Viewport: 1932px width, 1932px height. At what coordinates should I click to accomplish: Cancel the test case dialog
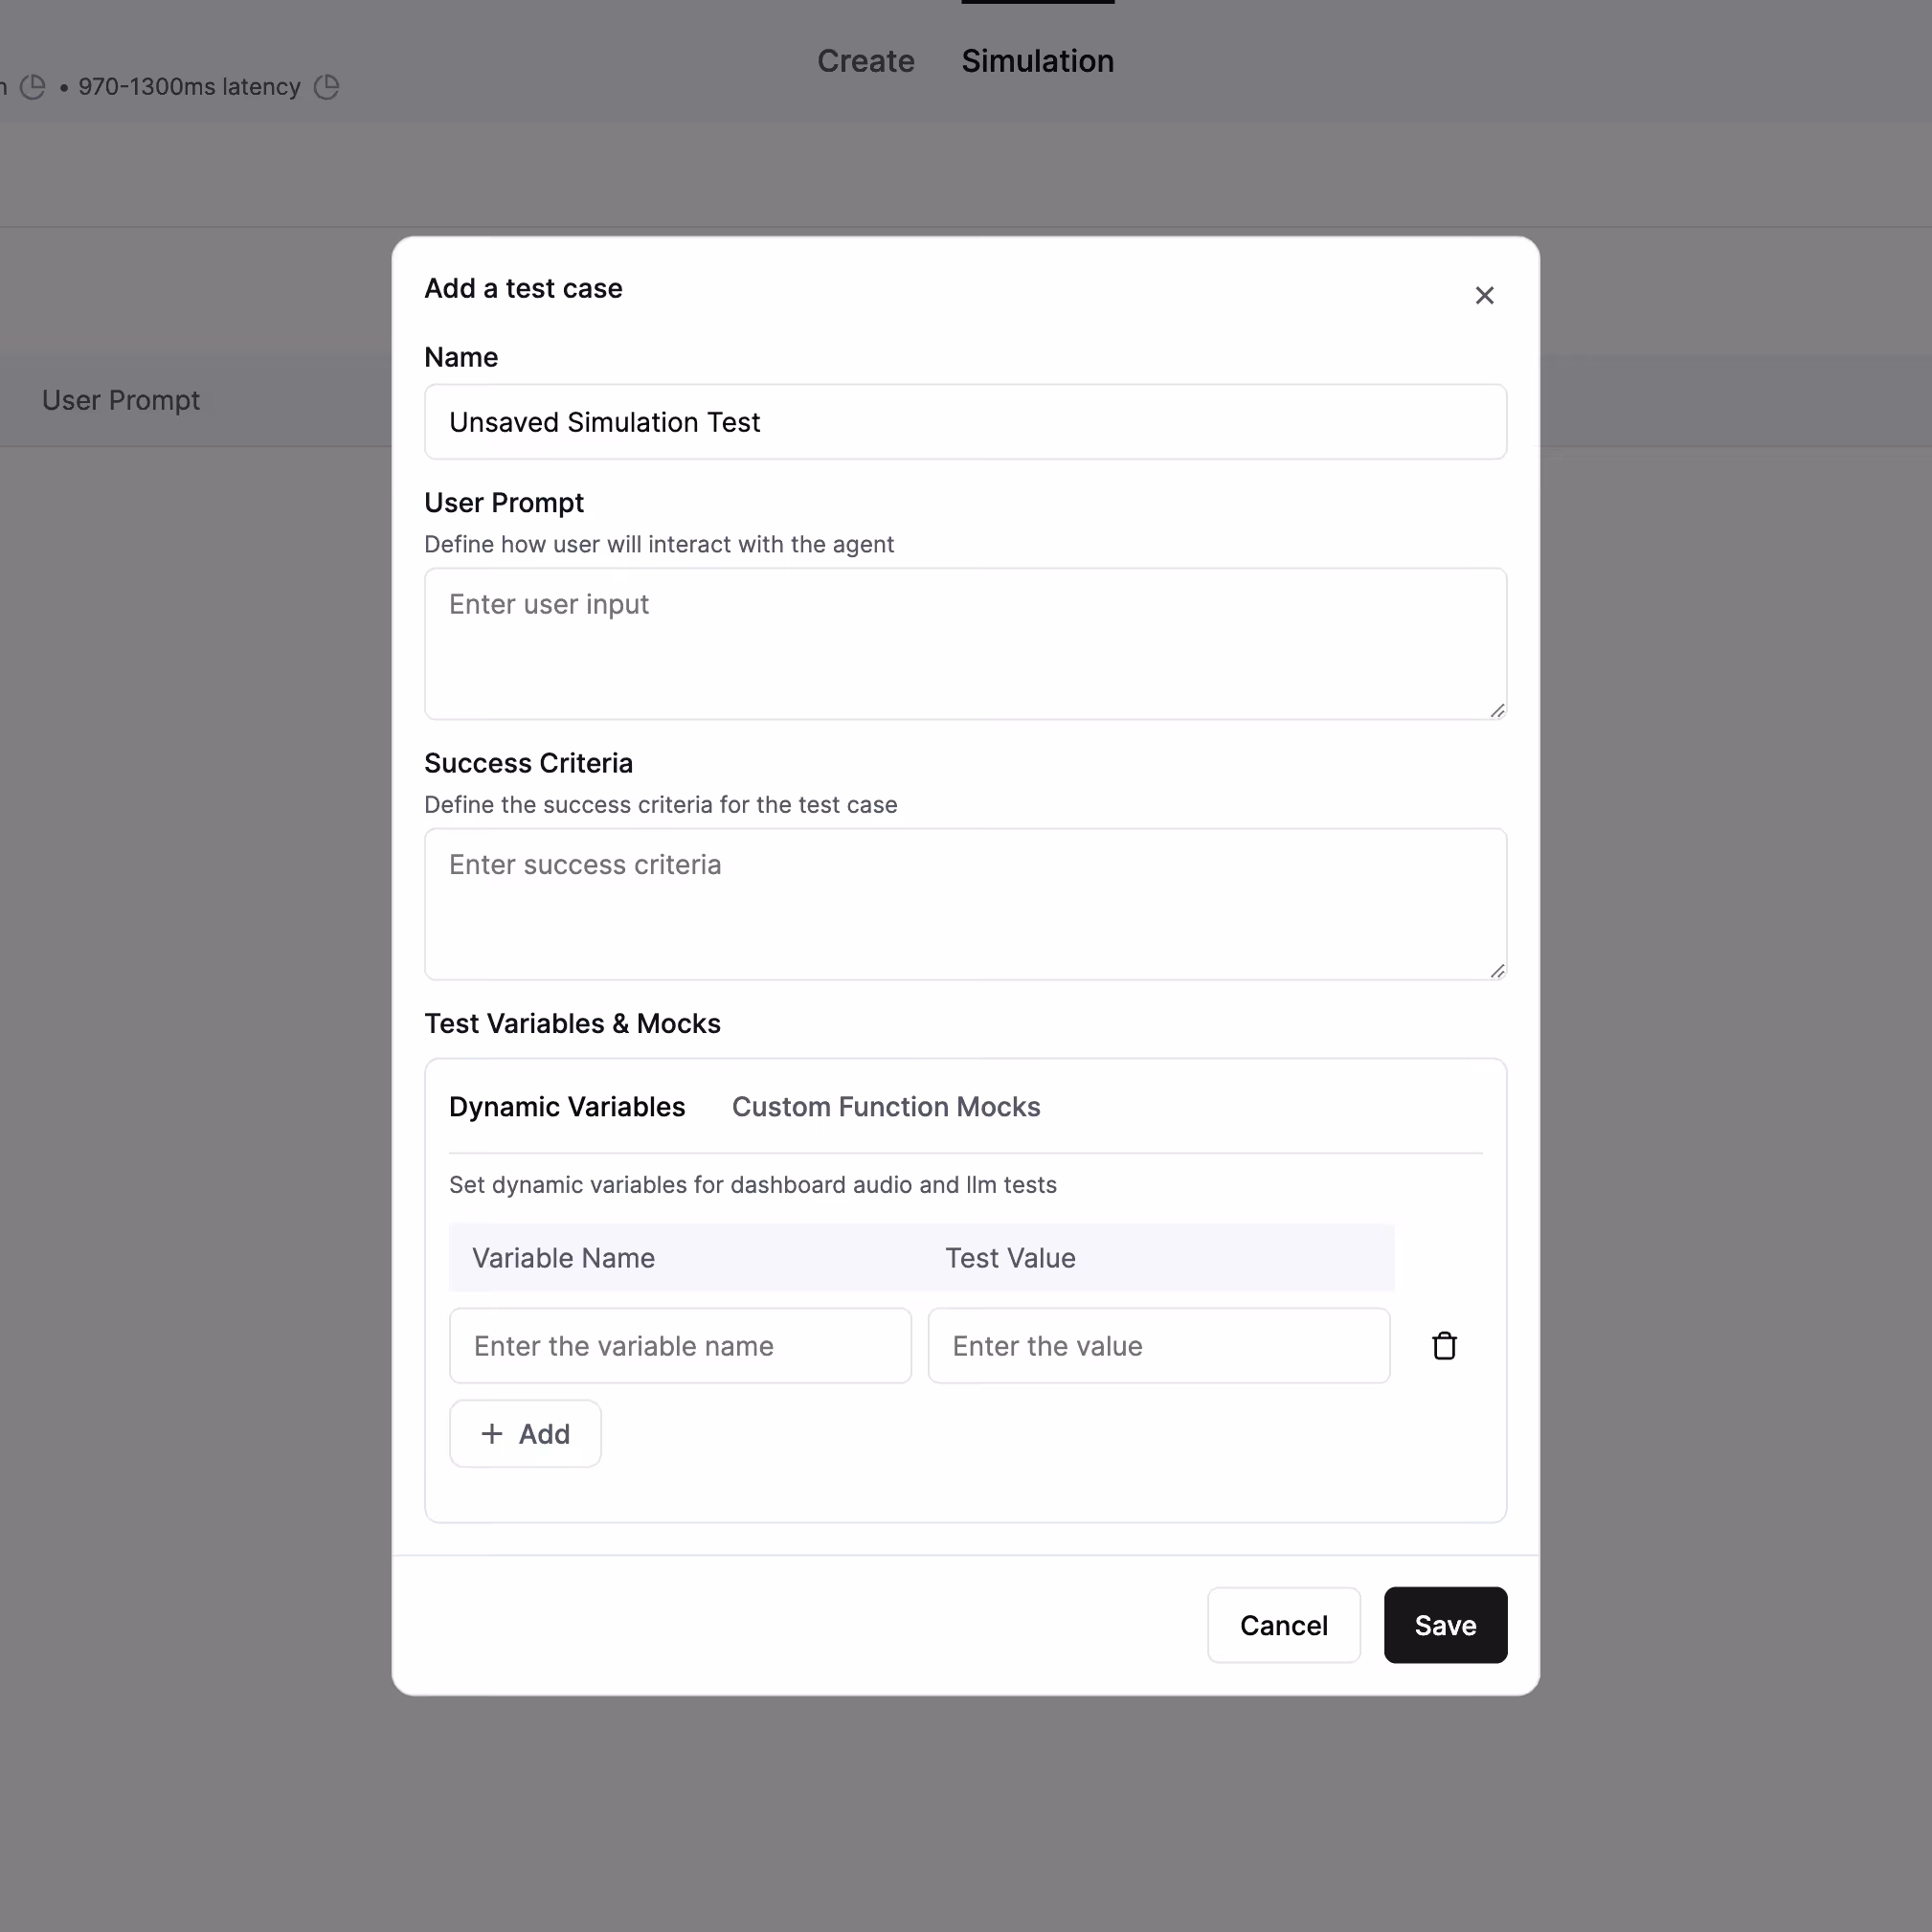[x=1283, y=1625]
